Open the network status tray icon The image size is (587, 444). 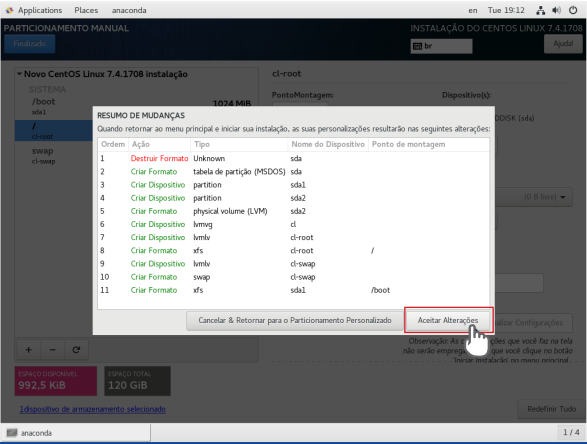(x=540, y=10)
